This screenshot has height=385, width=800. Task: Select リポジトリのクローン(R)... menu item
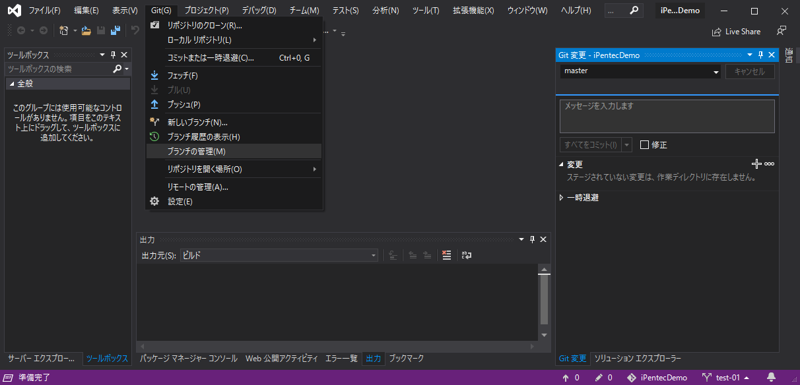pyautogui.click(x=234, y=25)
